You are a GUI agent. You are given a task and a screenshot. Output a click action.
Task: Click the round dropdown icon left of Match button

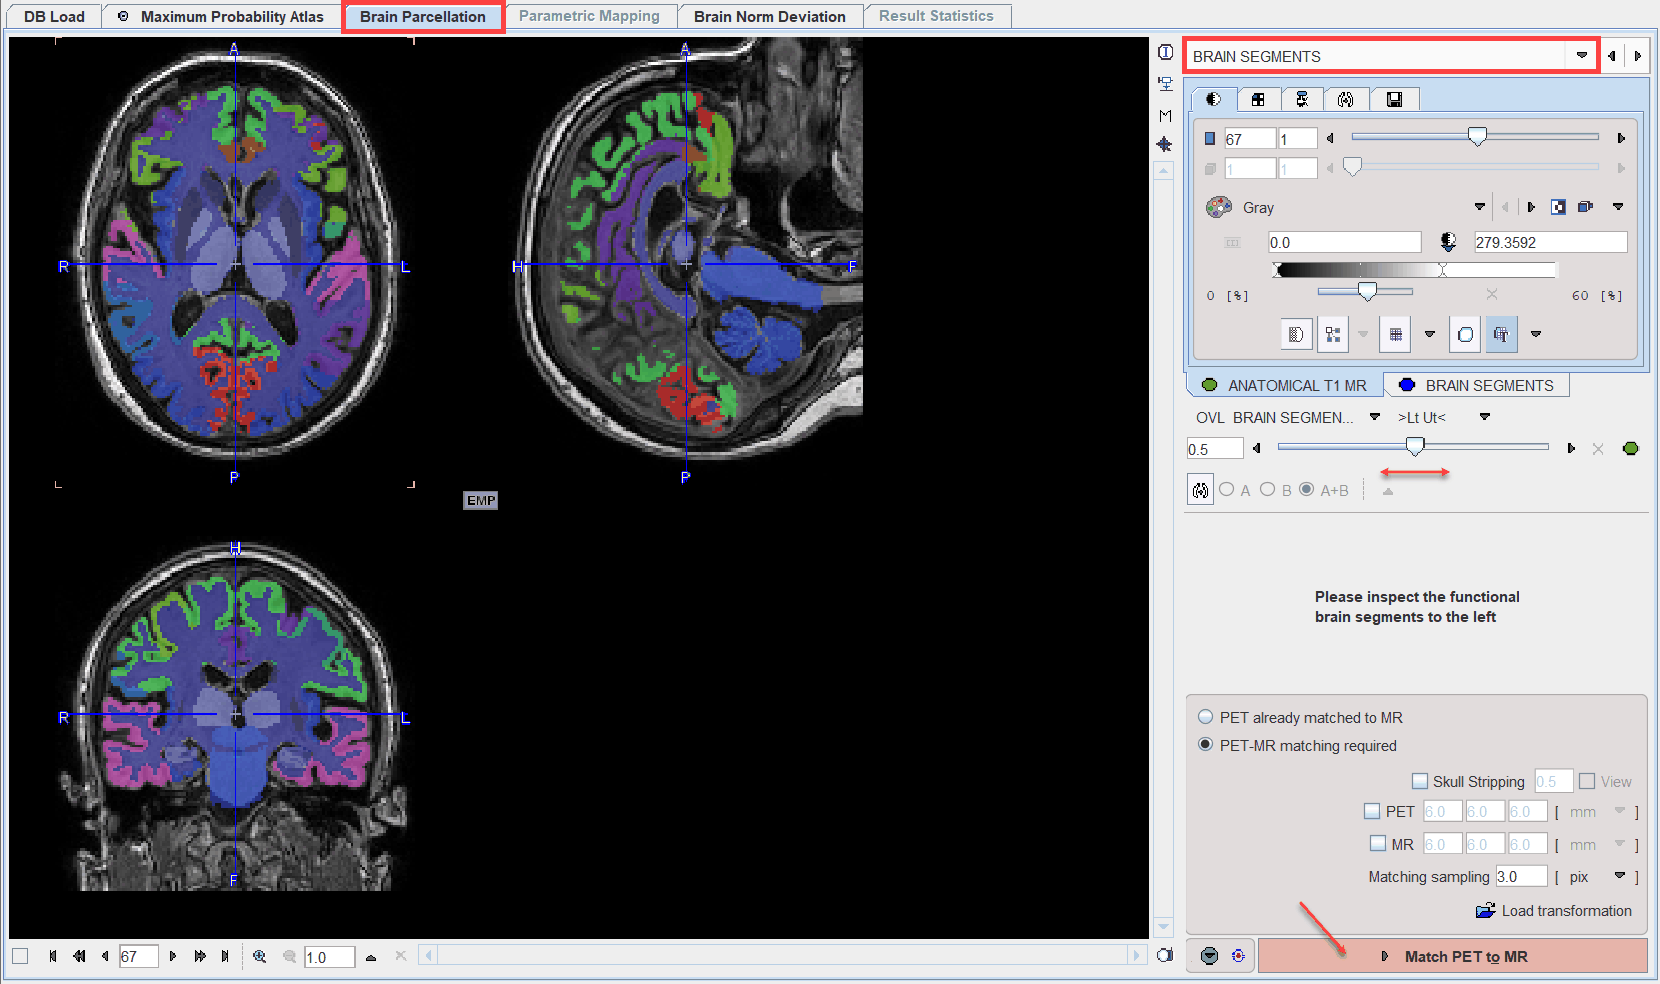click(1210, 956)
